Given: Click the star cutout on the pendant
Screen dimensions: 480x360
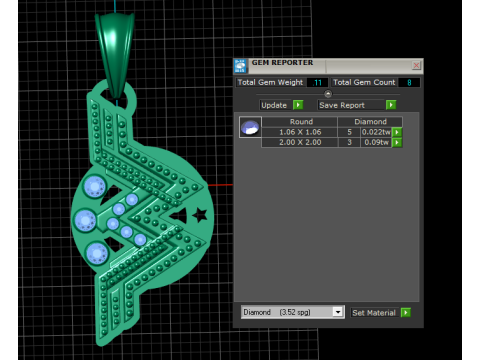Looking at the screenshot, I should (x=200, y=215).
